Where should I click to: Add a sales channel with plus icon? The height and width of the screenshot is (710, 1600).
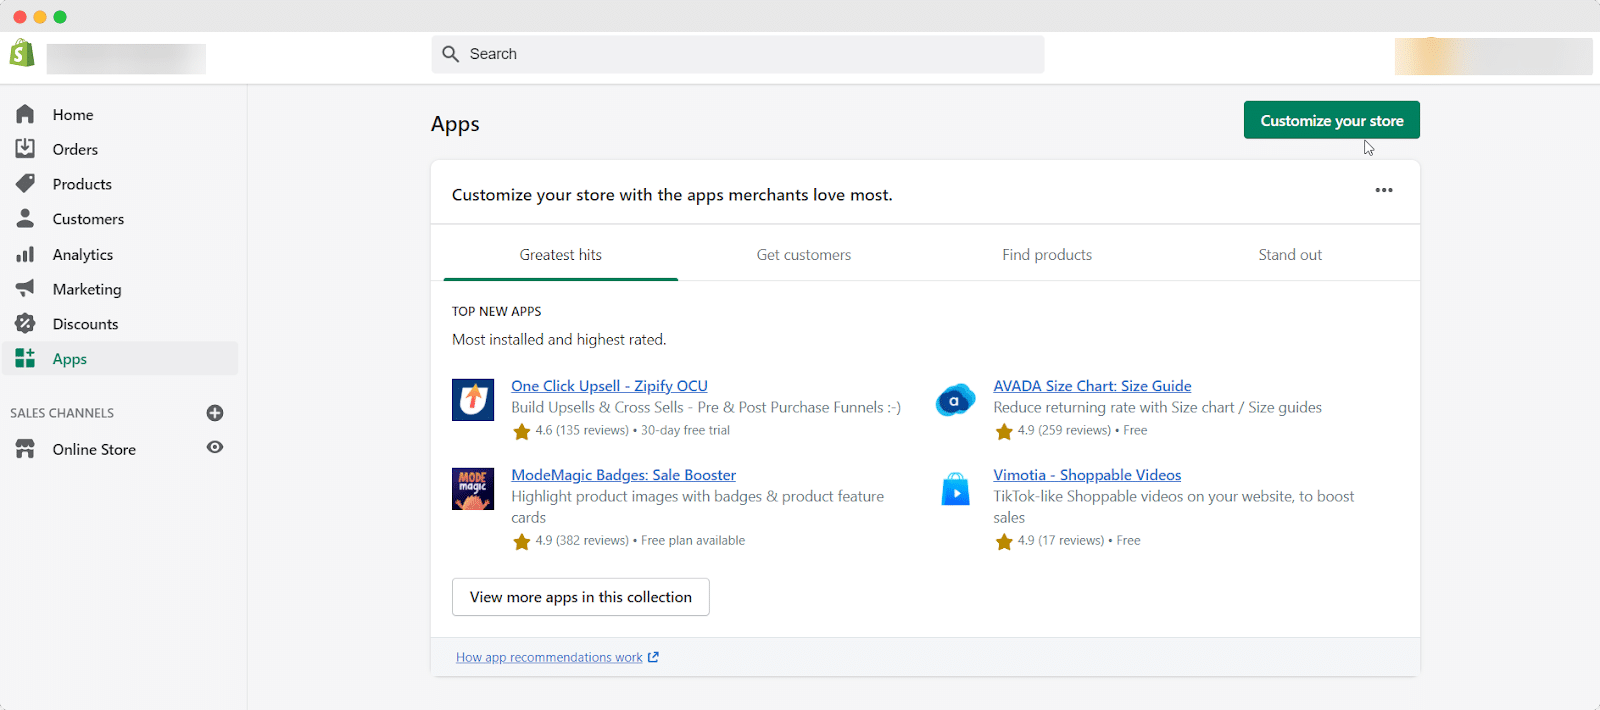click(x=215, y=413)
